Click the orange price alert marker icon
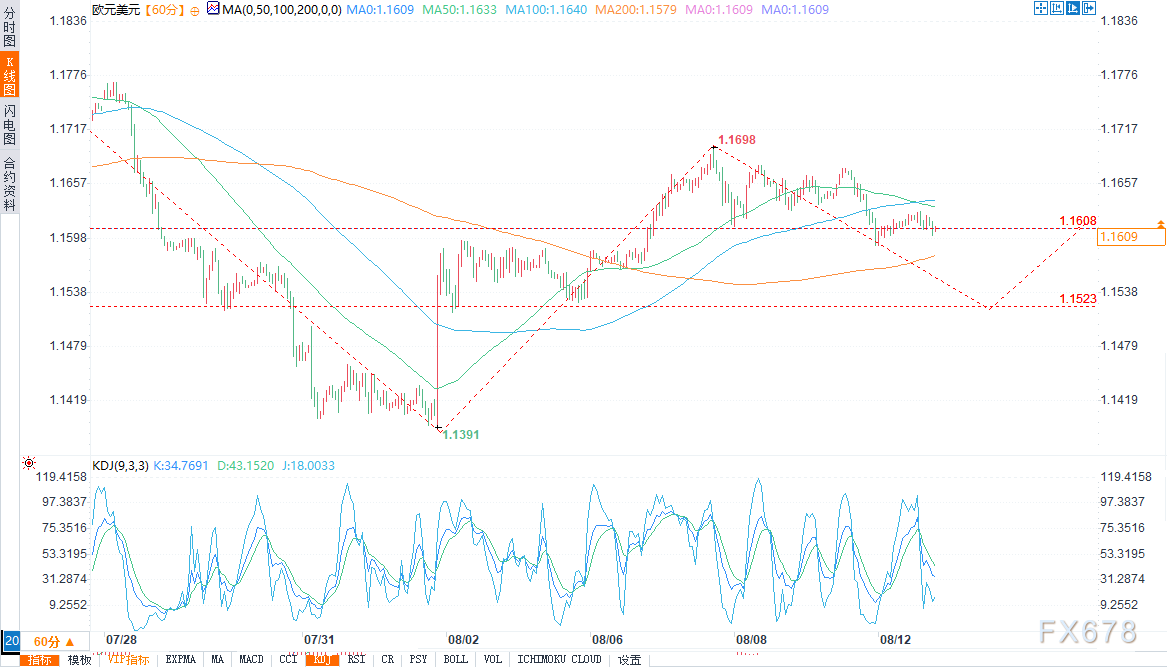The width and height of the screenshot is (1167, 667). tap(1159, 222)
